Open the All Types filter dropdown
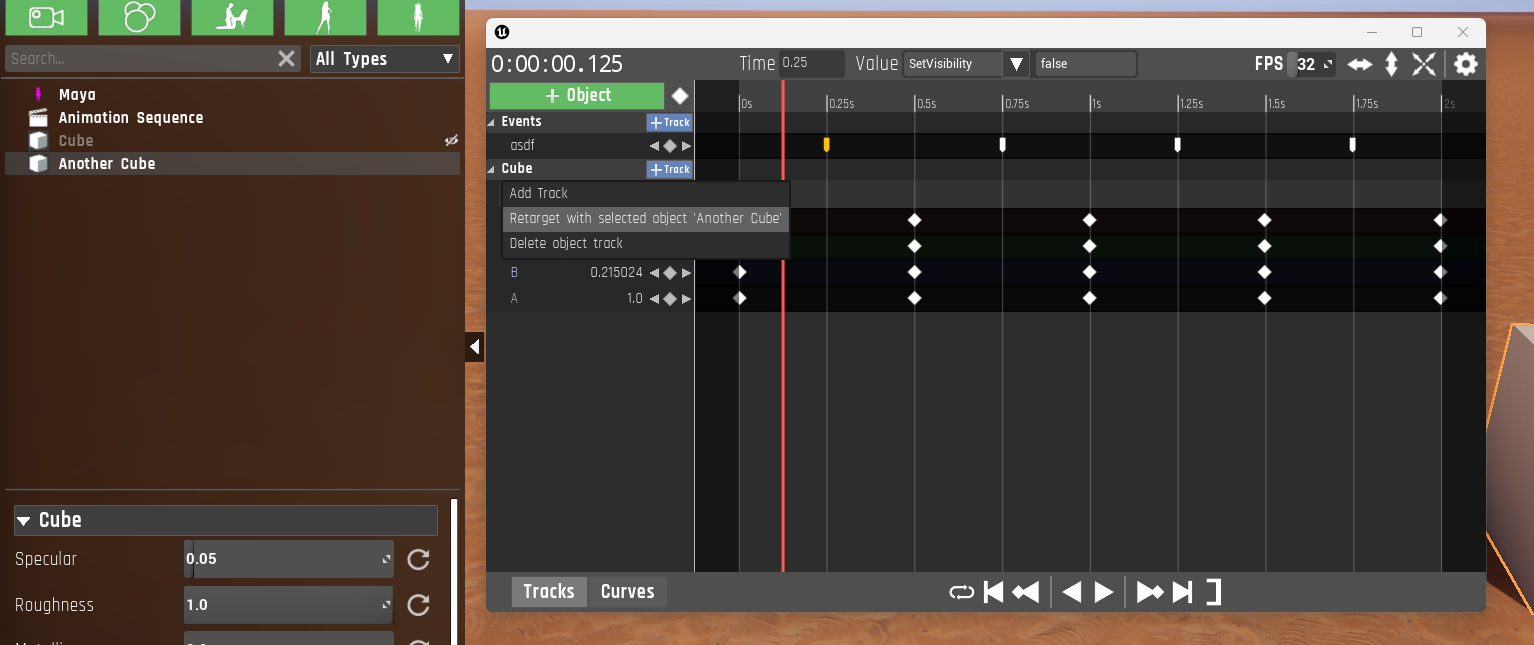 tap(384, 59)
